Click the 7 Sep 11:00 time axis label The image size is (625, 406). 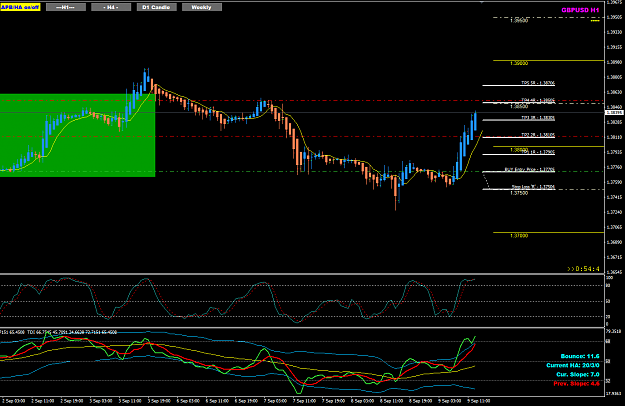304,401
